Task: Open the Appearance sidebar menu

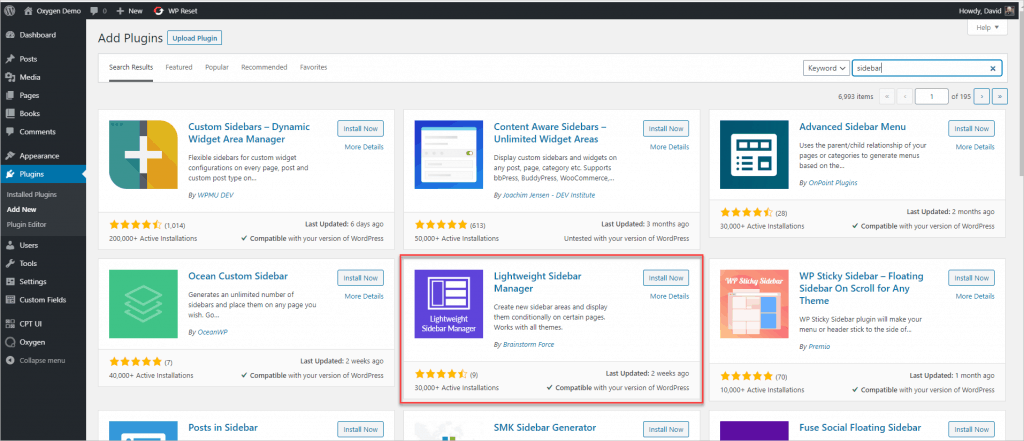Action: pos(40,156)
